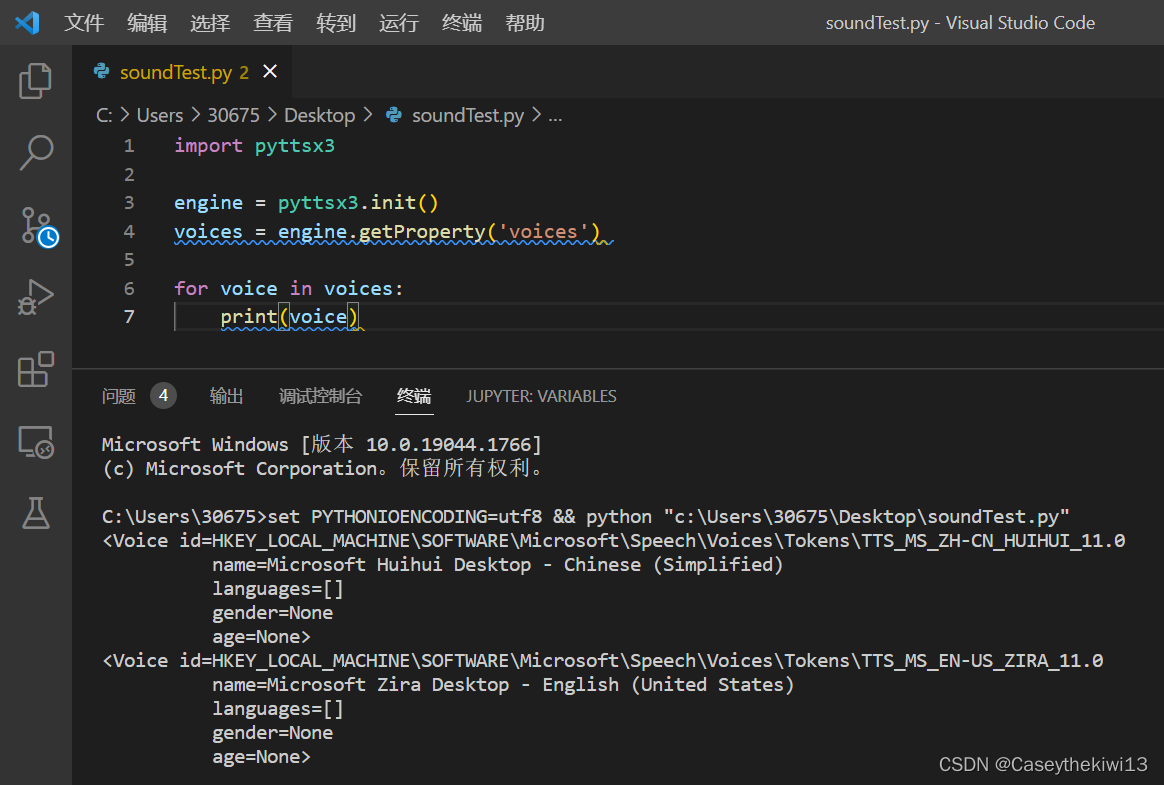Image resolution: width=1164 pixels, height=785 pixels.
Task: Click the for keyword on line 6
Action: pos(192,288)
